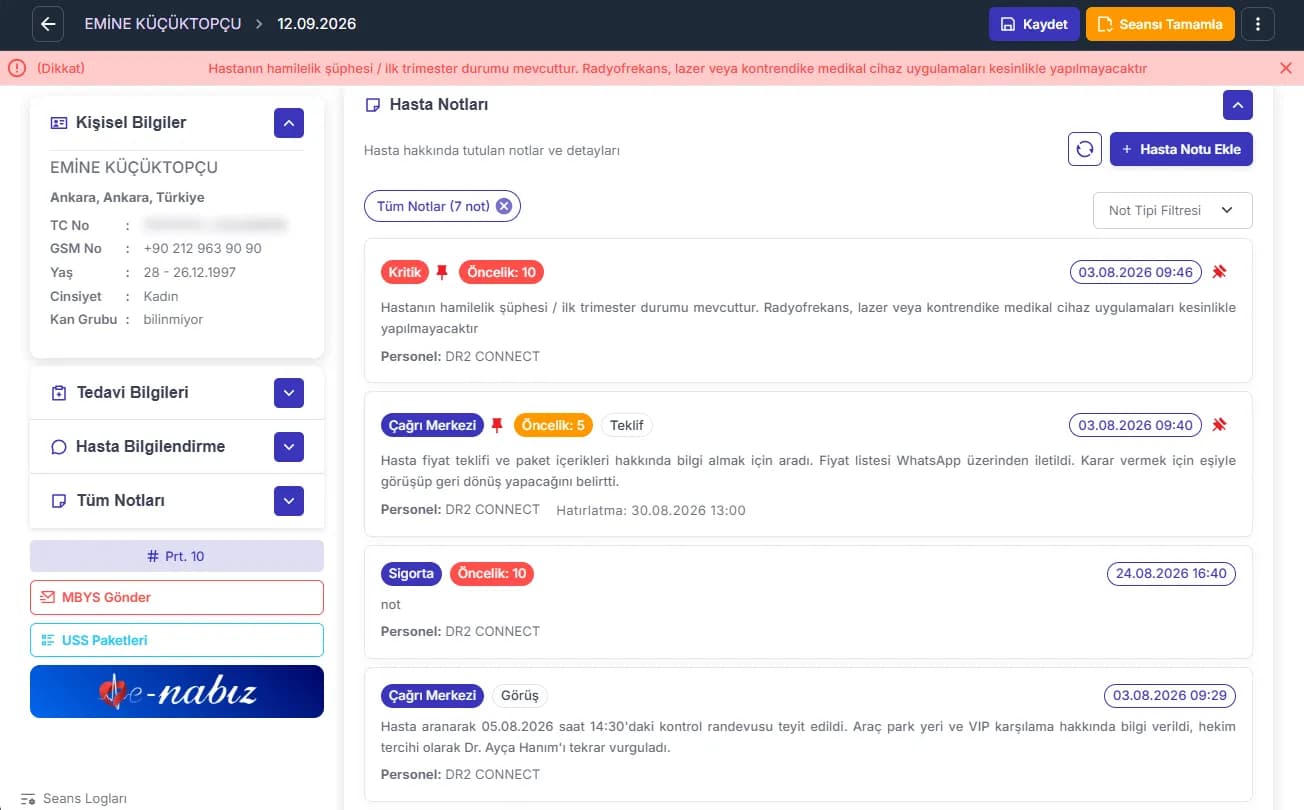Image resolution: width=1304 pixels, height=810 pixels.
Task: Dismiss the pink warning banner
Action: (x=1286, y=68)
